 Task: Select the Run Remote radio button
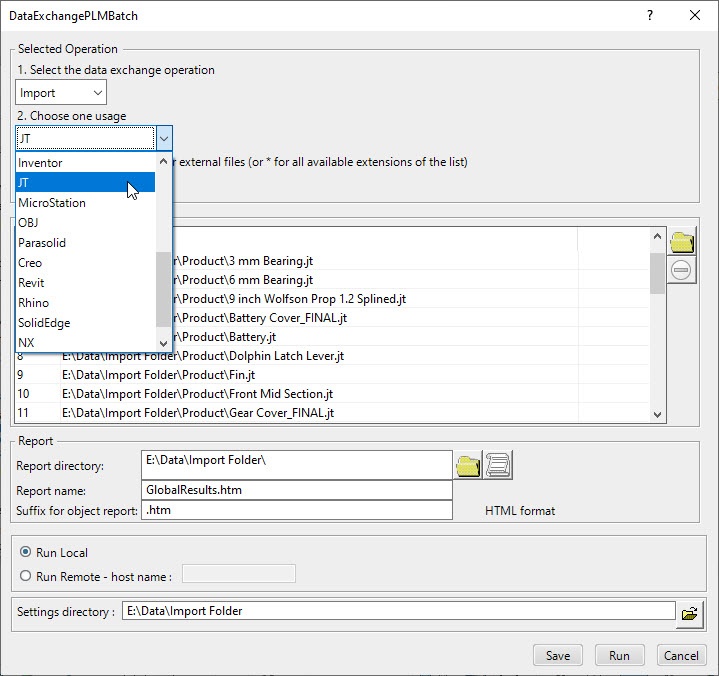25,576
